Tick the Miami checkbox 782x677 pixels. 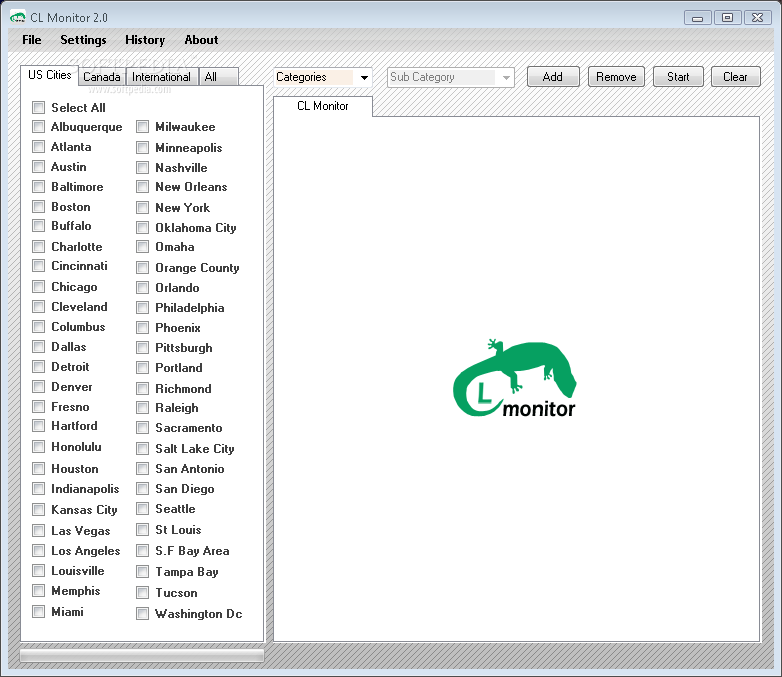click(38, 612)
